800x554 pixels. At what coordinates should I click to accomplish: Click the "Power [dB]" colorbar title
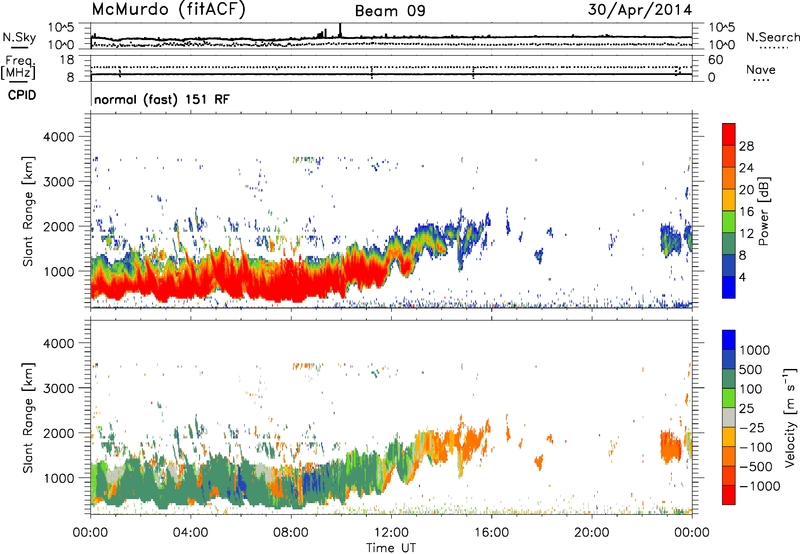tap(763, 211)
